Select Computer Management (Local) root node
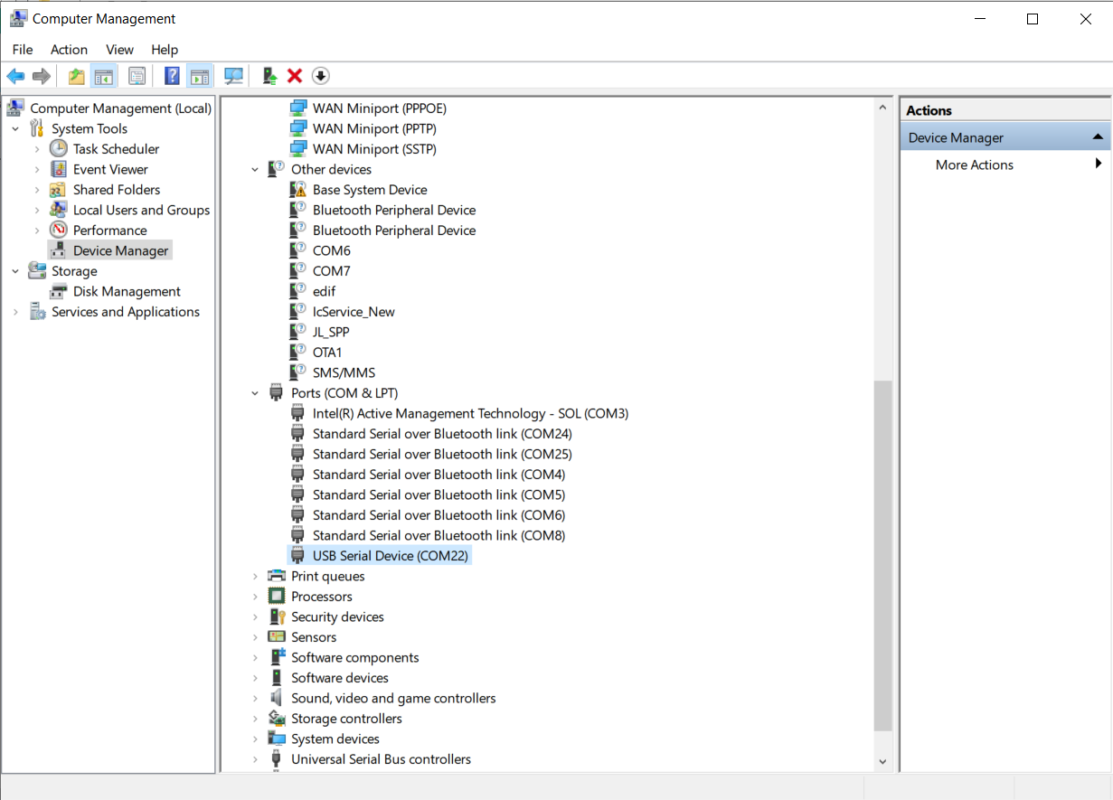Image resolution: width=1113 pixels, height=800 pixels. coord(121,109)
